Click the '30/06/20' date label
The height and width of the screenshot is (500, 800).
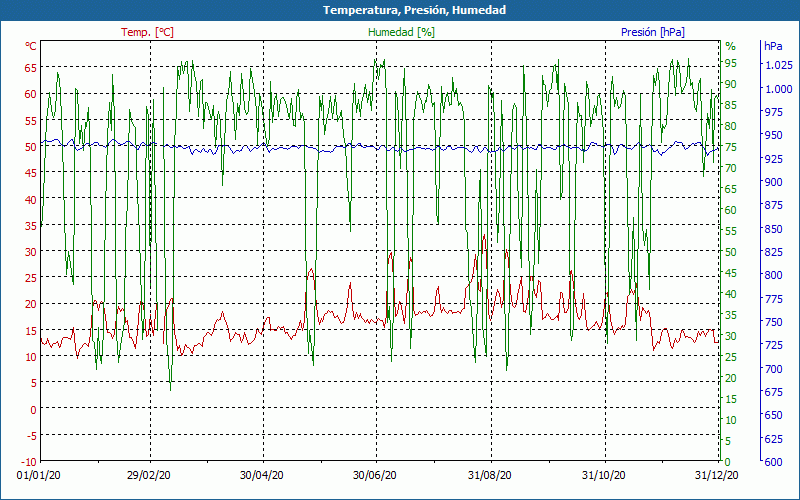pyautogui.click(x=374, y=475)
